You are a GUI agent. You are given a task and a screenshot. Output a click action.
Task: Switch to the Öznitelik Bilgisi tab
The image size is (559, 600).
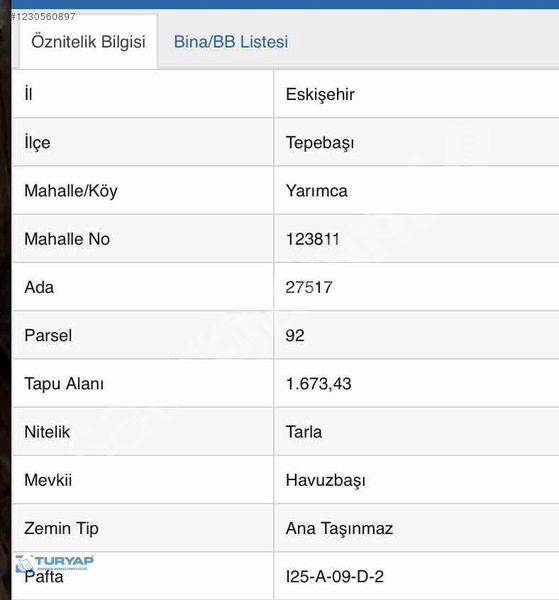[88, 42]
